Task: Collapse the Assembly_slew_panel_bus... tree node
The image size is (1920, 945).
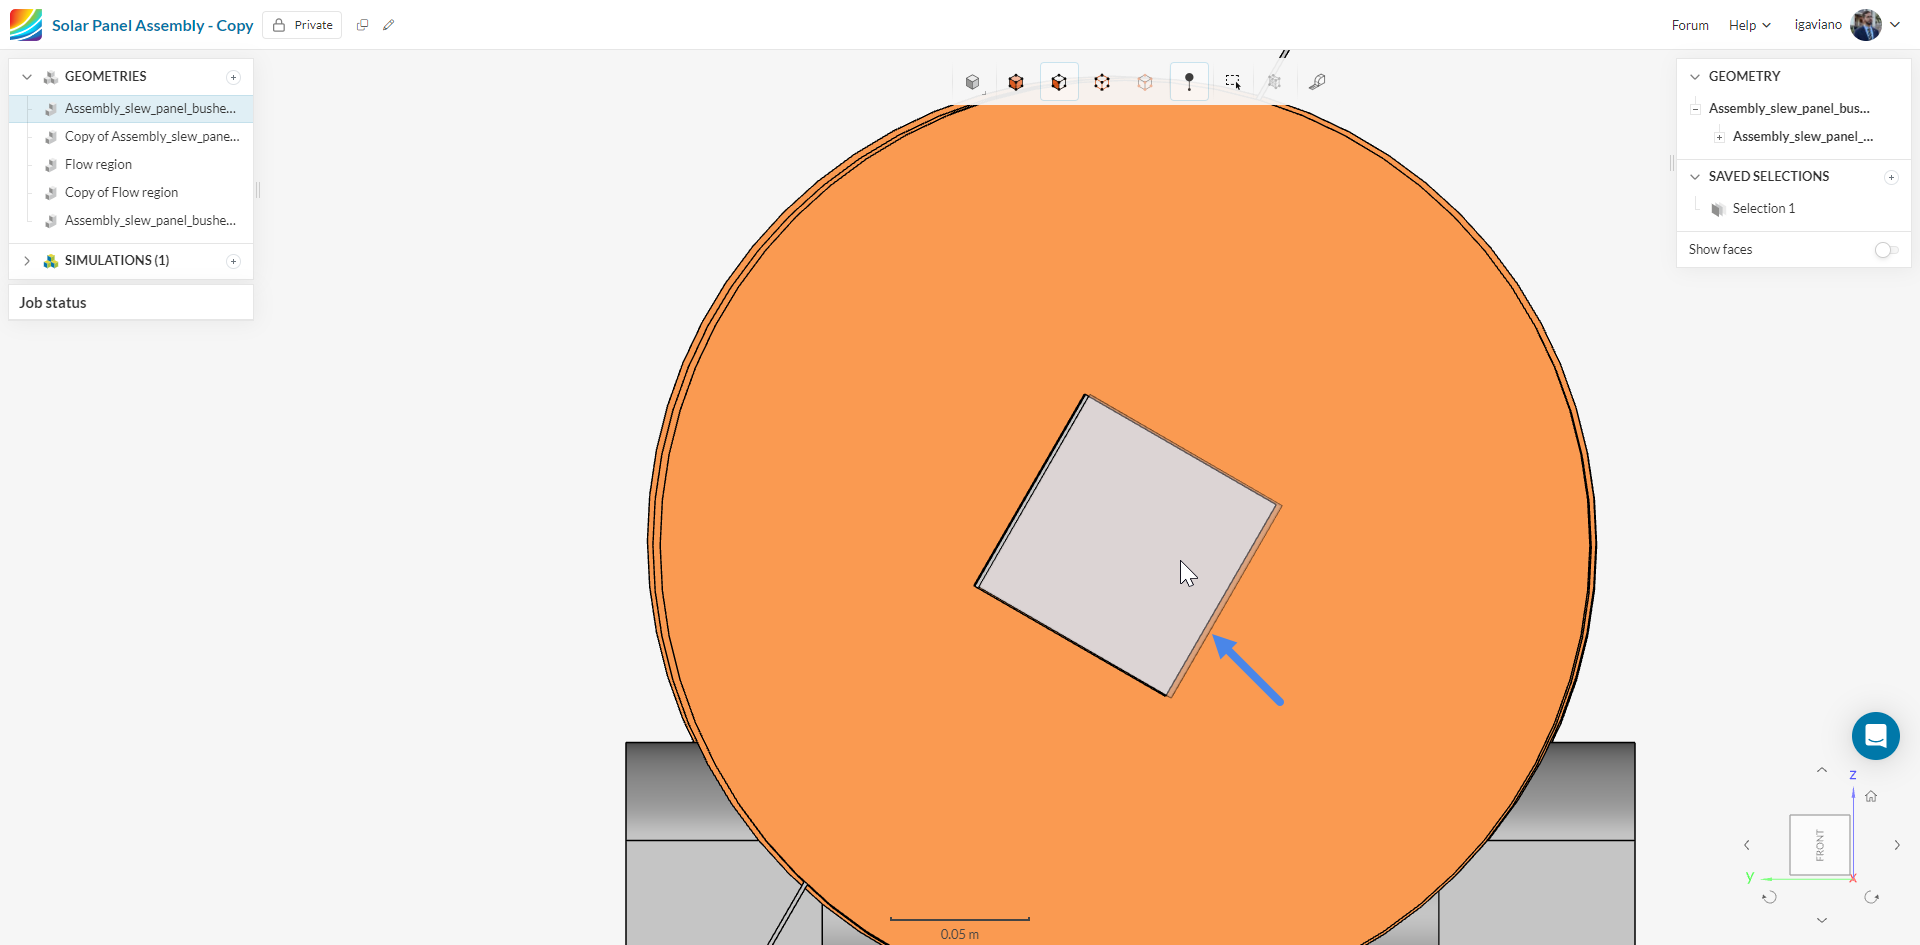Action: click(1695, 109)
